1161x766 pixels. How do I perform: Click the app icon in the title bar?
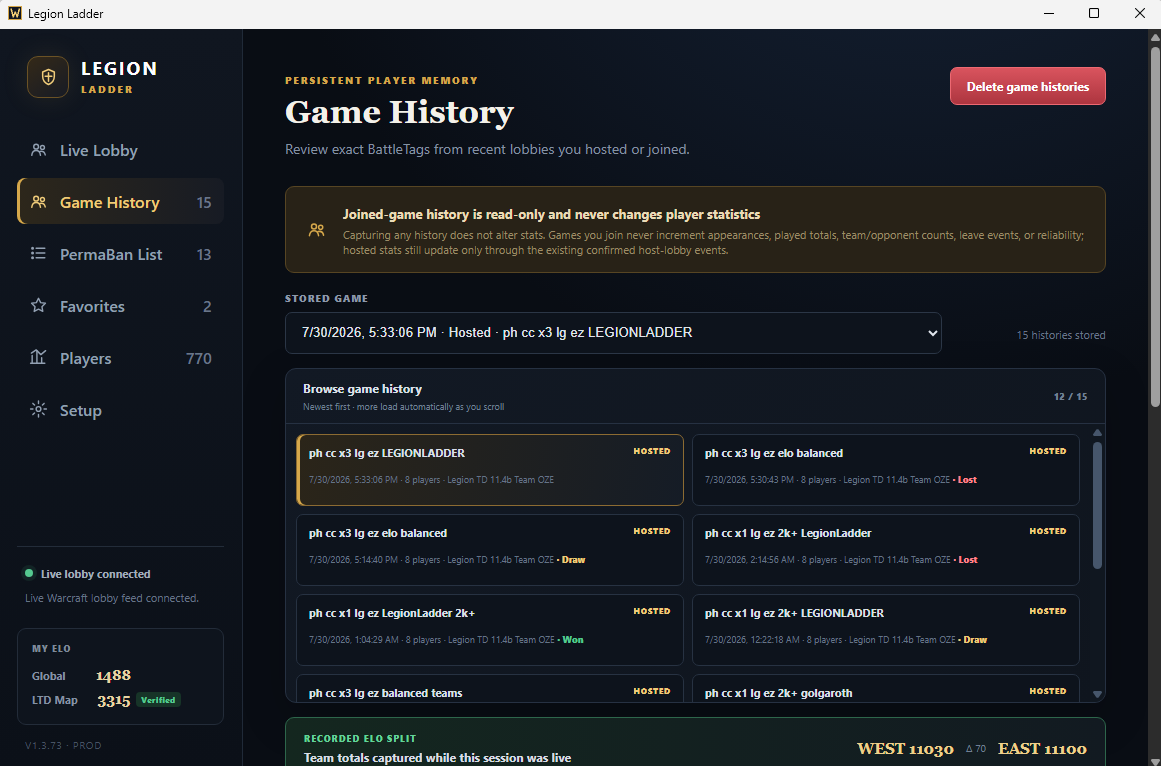(14, 13)
